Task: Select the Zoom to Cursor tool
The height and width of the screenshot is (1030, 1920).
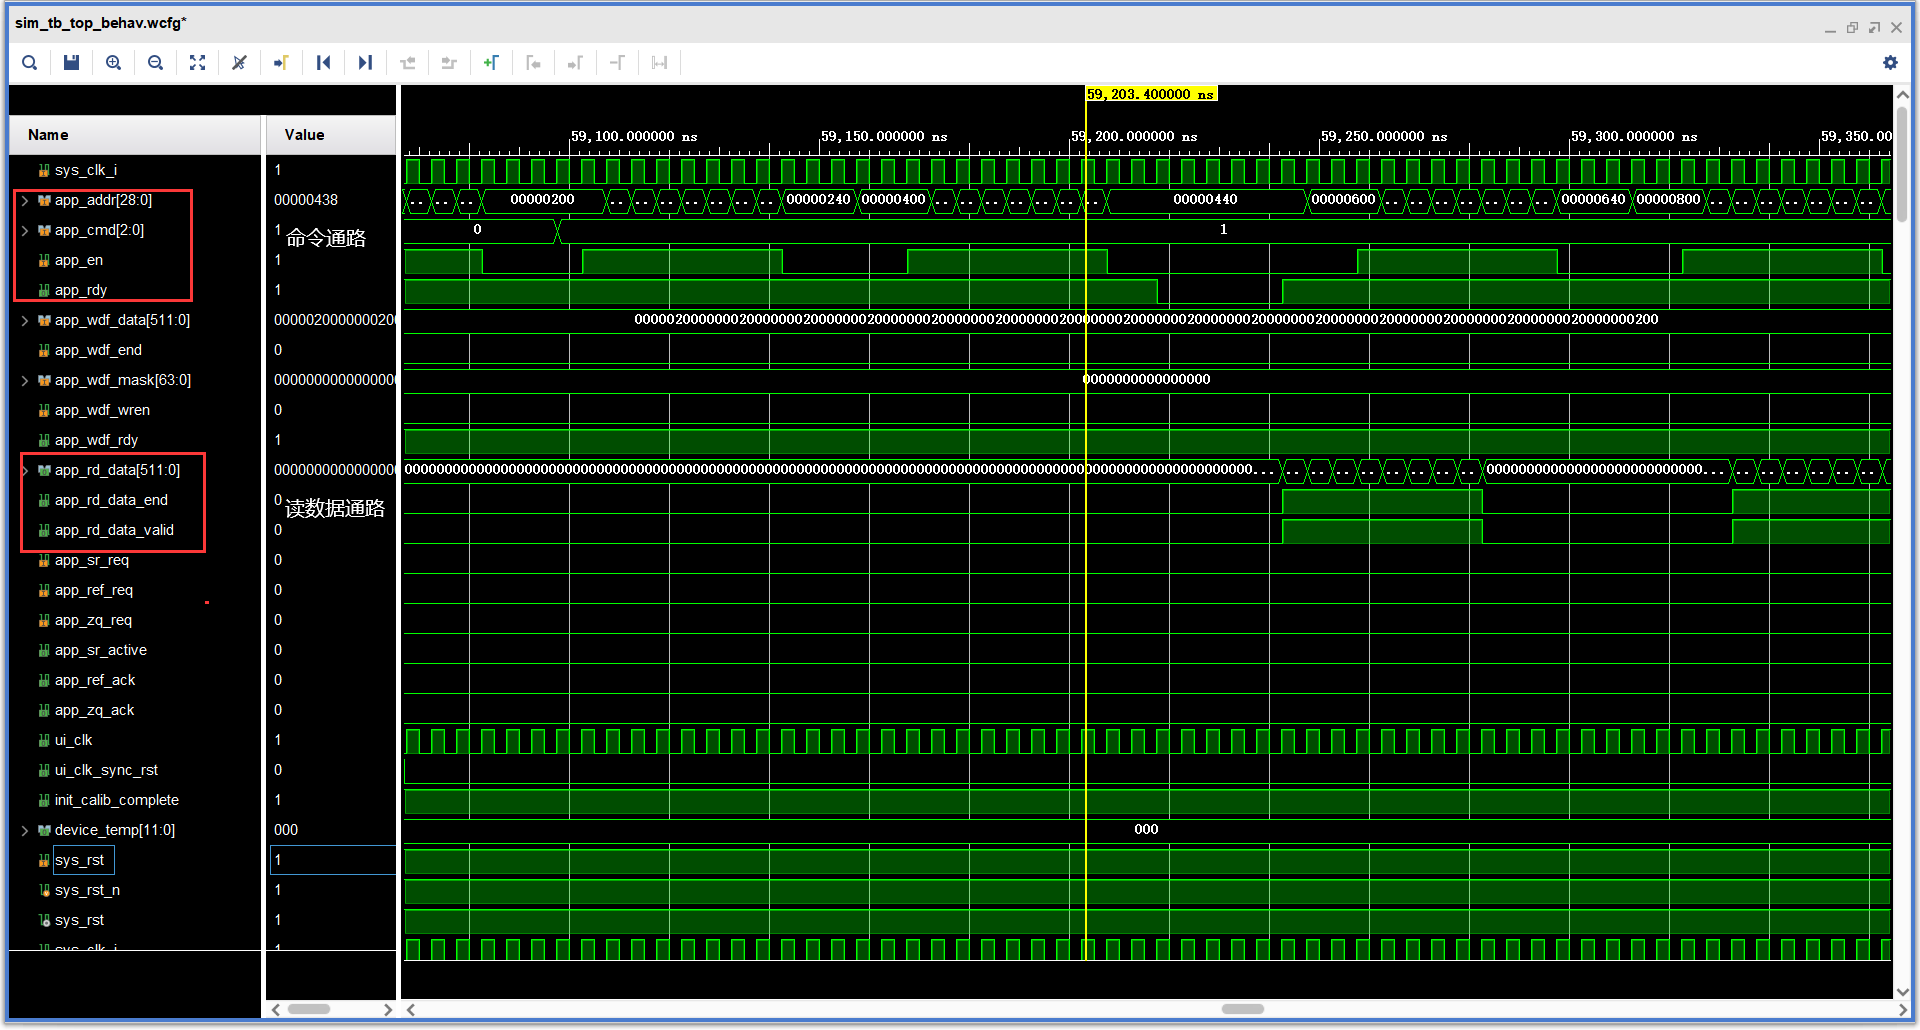Action: click(239, 62)
